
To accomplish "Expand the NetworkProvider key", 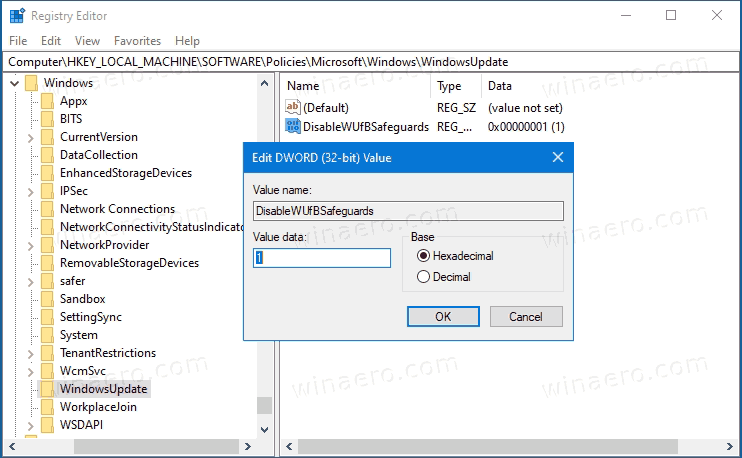I will 31,246.
